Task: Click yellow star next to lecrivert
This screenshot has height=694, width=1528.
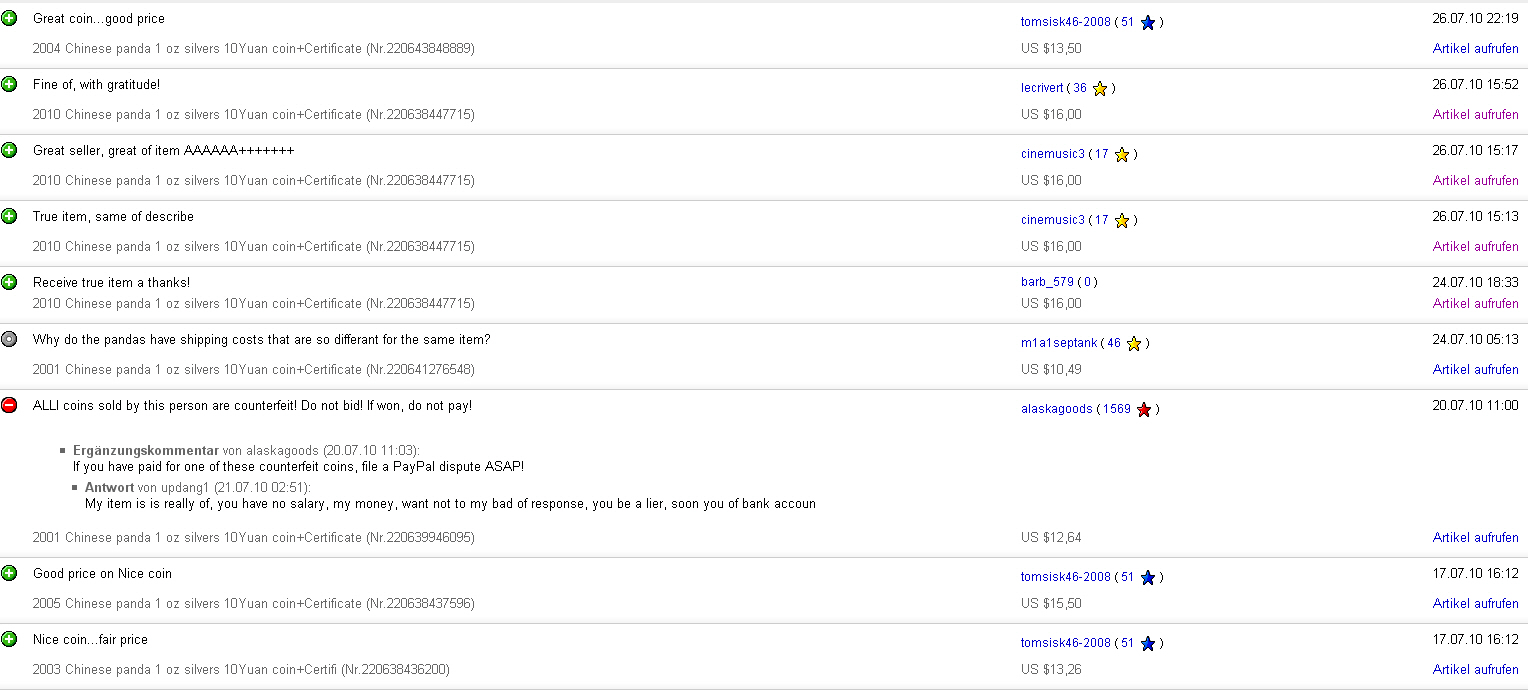Action: [x=1100, y=88]
